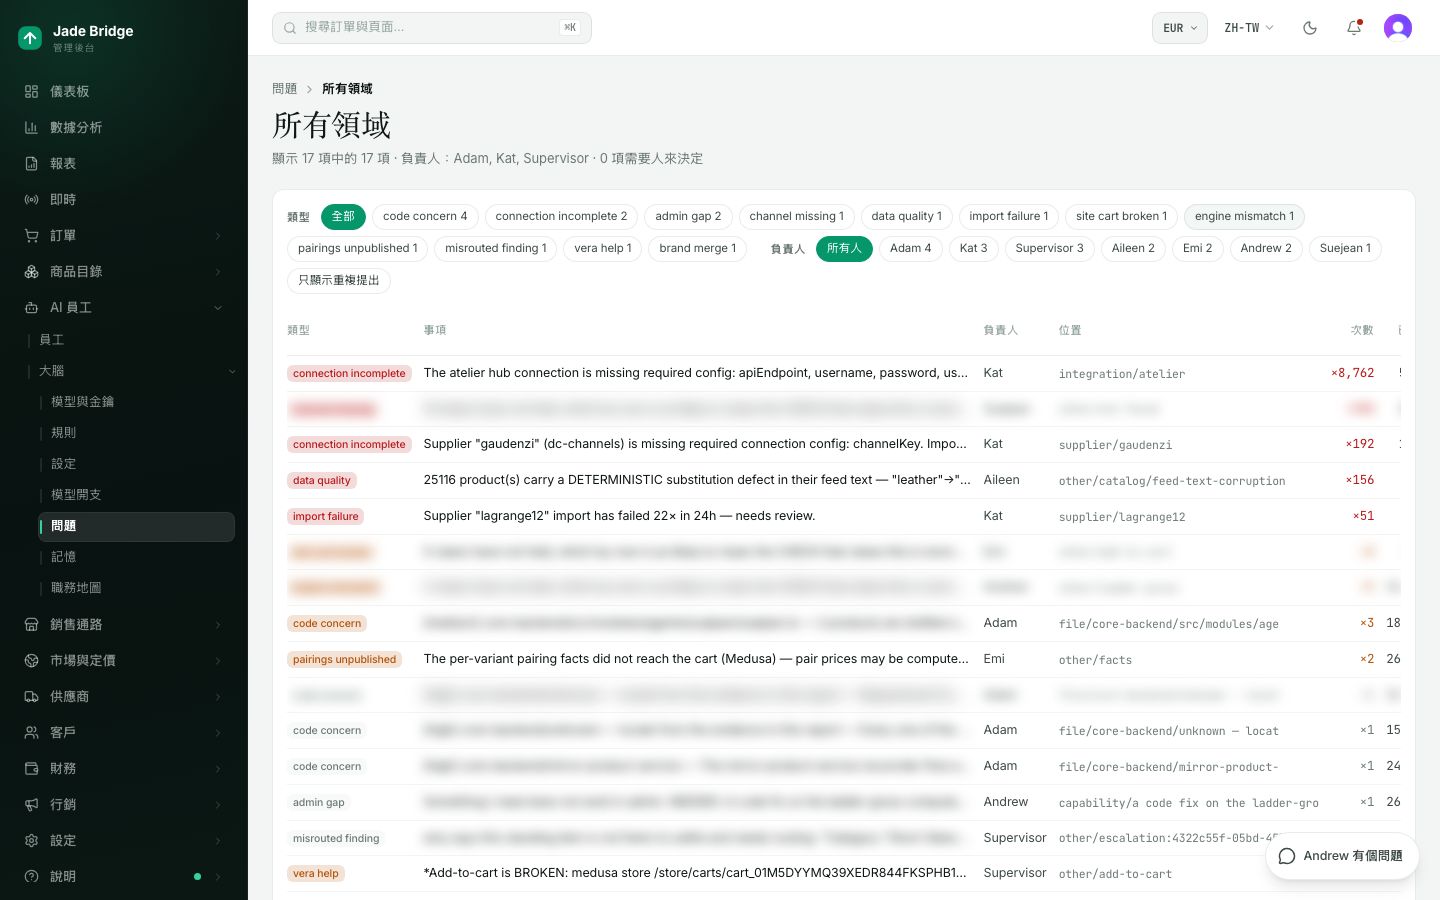Click the 供應商 truck icon
The image size is (1440, 900).
pos(31,696)
